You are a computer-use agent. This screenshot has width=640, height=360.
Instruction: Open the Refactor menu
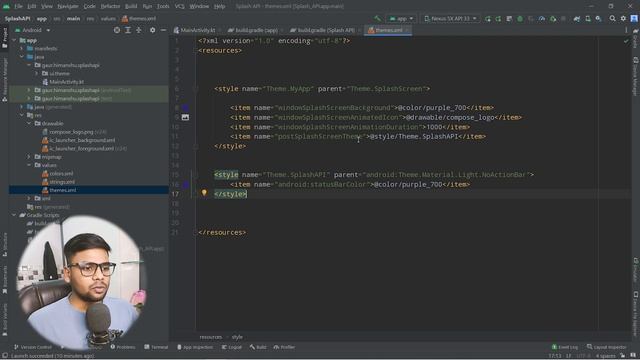point(110,6)
